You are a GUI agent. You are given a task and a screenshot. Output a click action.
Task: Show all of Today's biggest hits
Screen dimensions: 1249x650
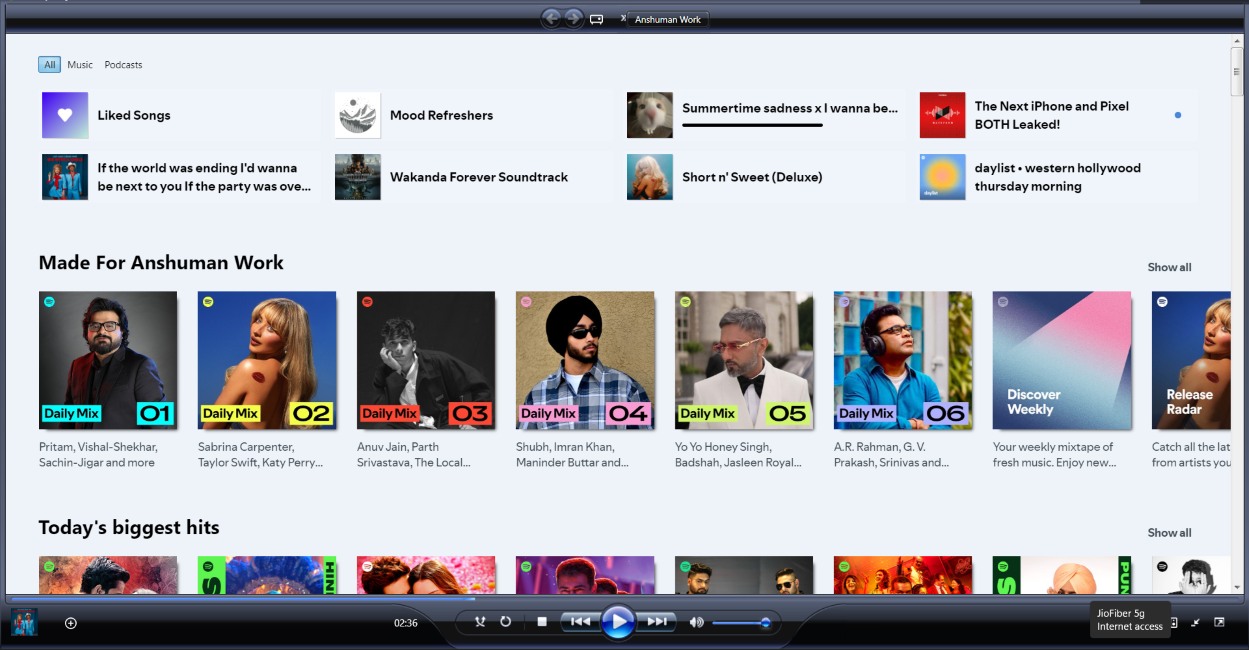(x=1168, y=532)
